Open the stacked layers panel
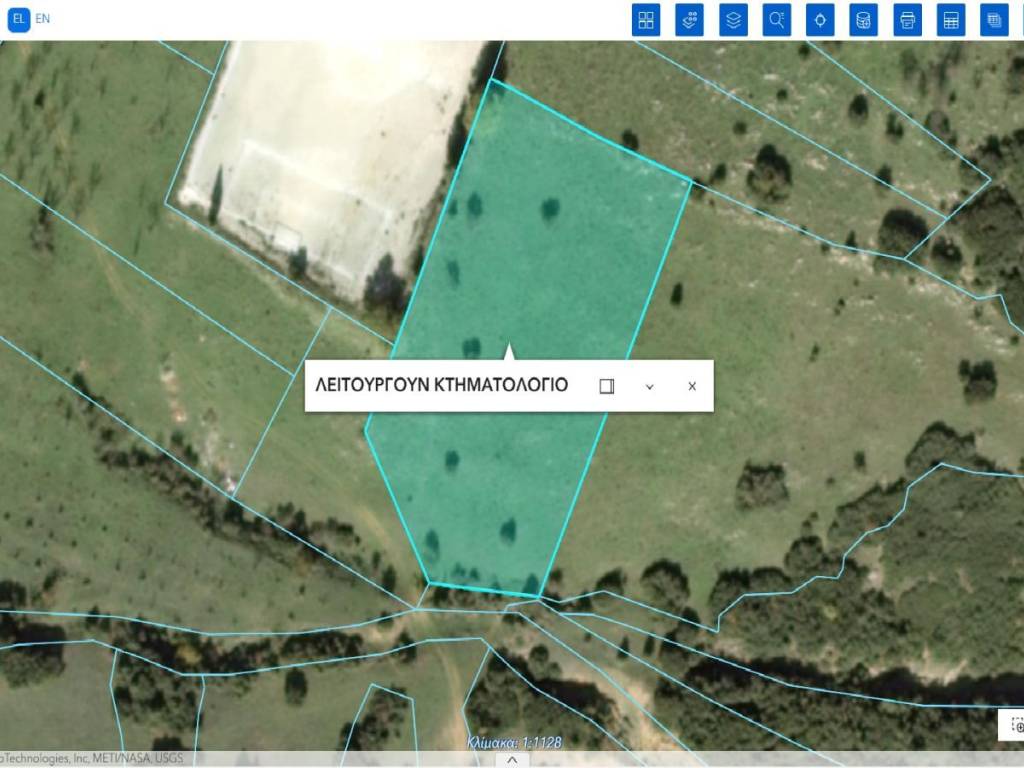 [x=734, y=20]
